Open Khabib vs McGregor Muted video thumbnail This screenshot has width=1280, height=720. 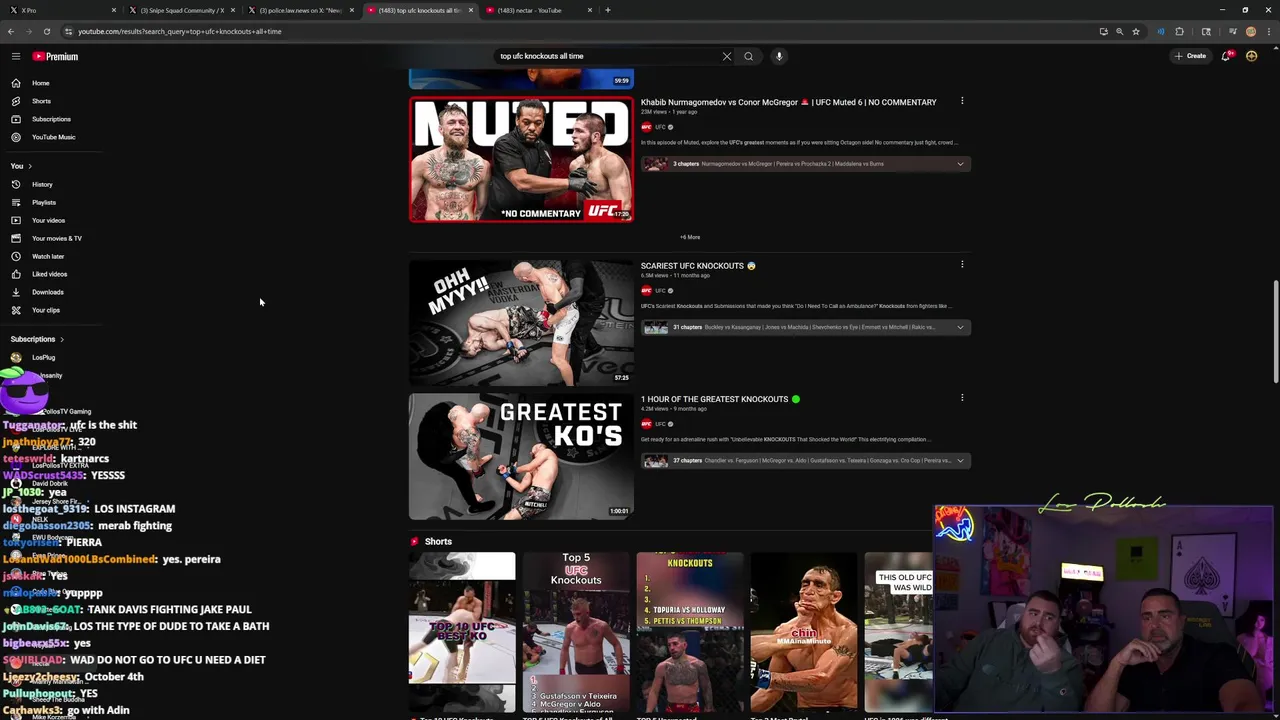(521, 159)
